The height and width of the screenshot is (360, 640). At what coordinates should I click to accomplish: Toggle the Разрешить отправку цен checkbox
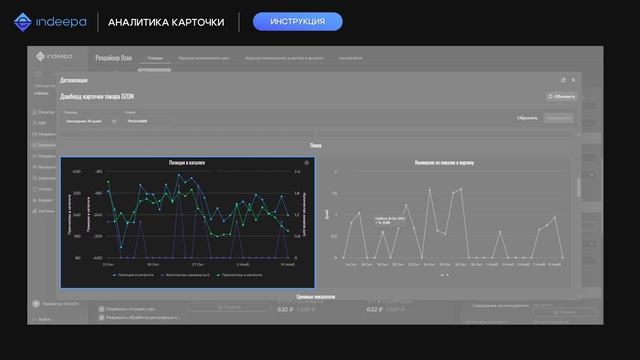click(102, 309)
